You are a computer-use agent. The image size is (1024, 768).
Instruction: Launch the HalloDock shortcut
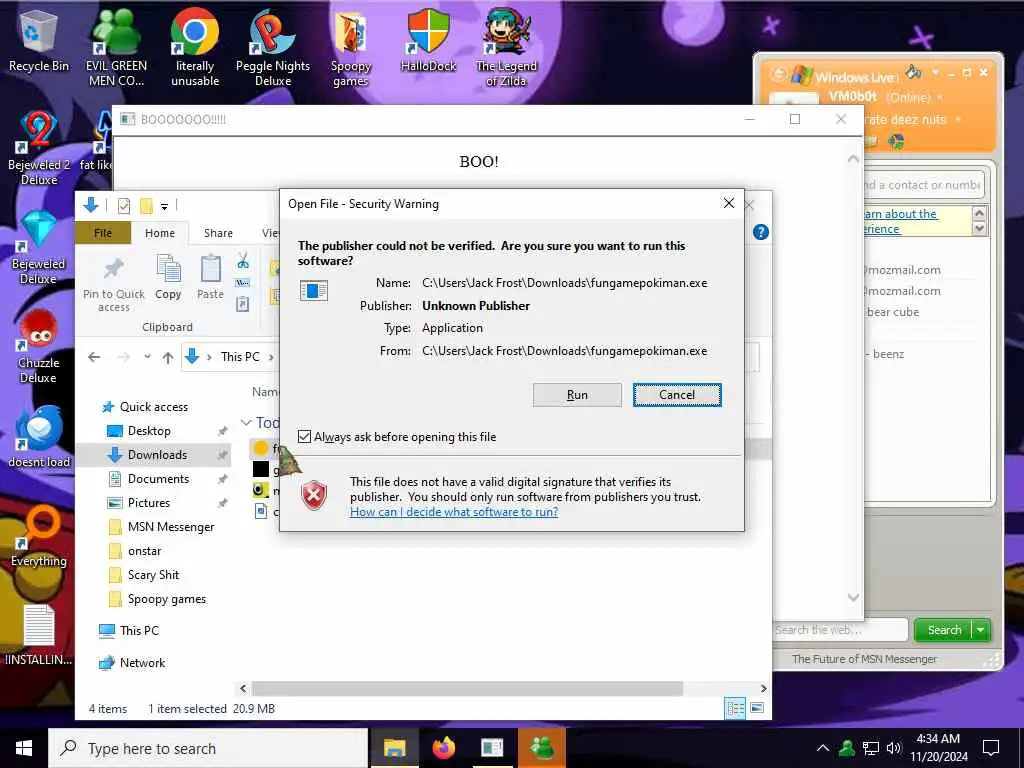(428, 40)
